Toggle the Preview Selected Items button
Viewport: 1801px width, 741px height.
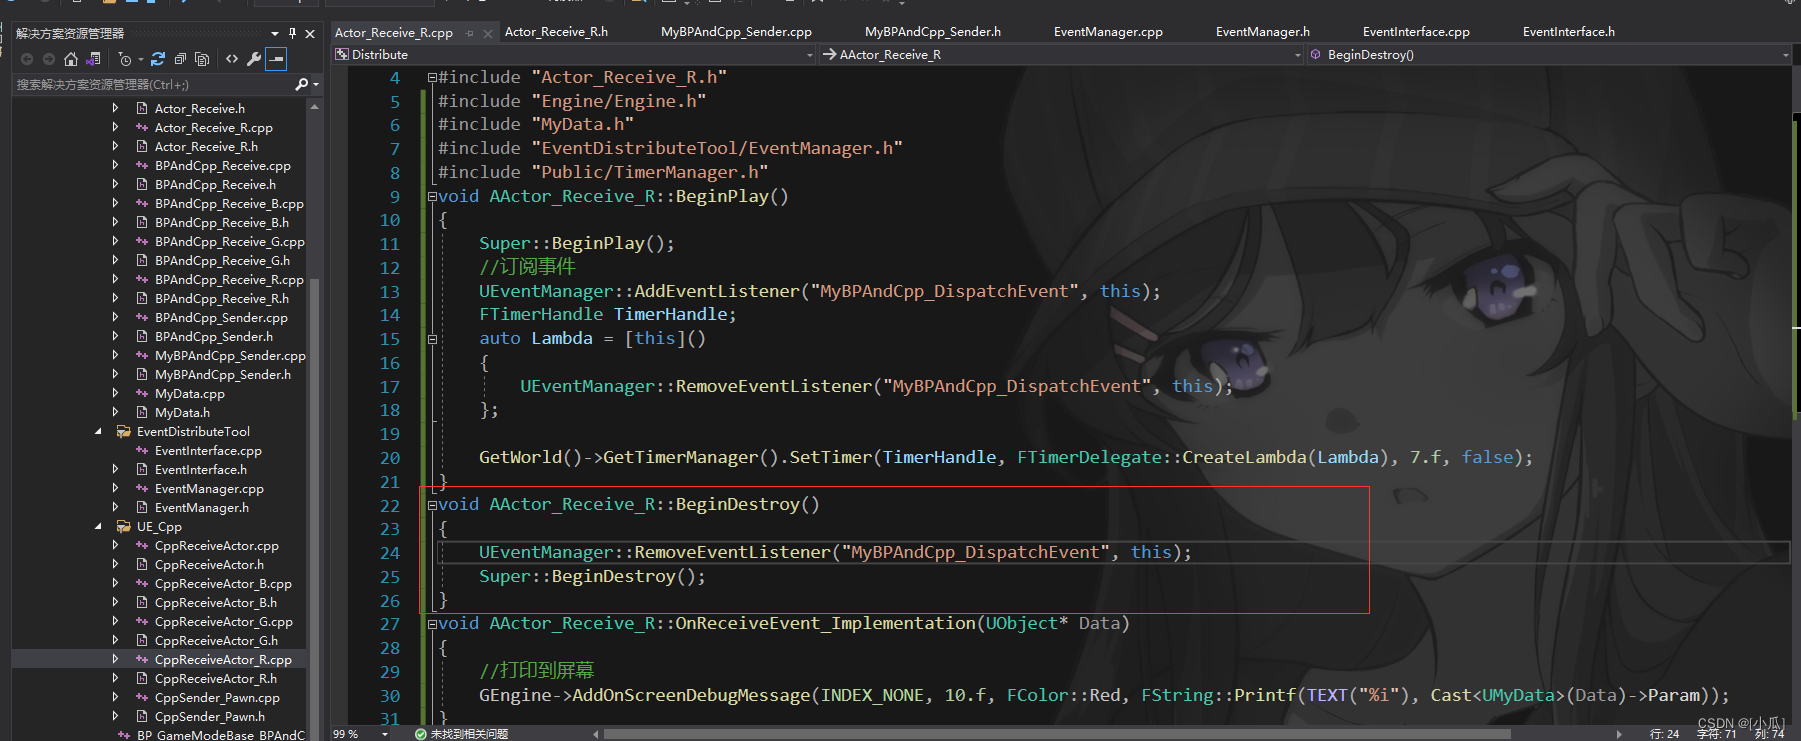coord(276,59)
